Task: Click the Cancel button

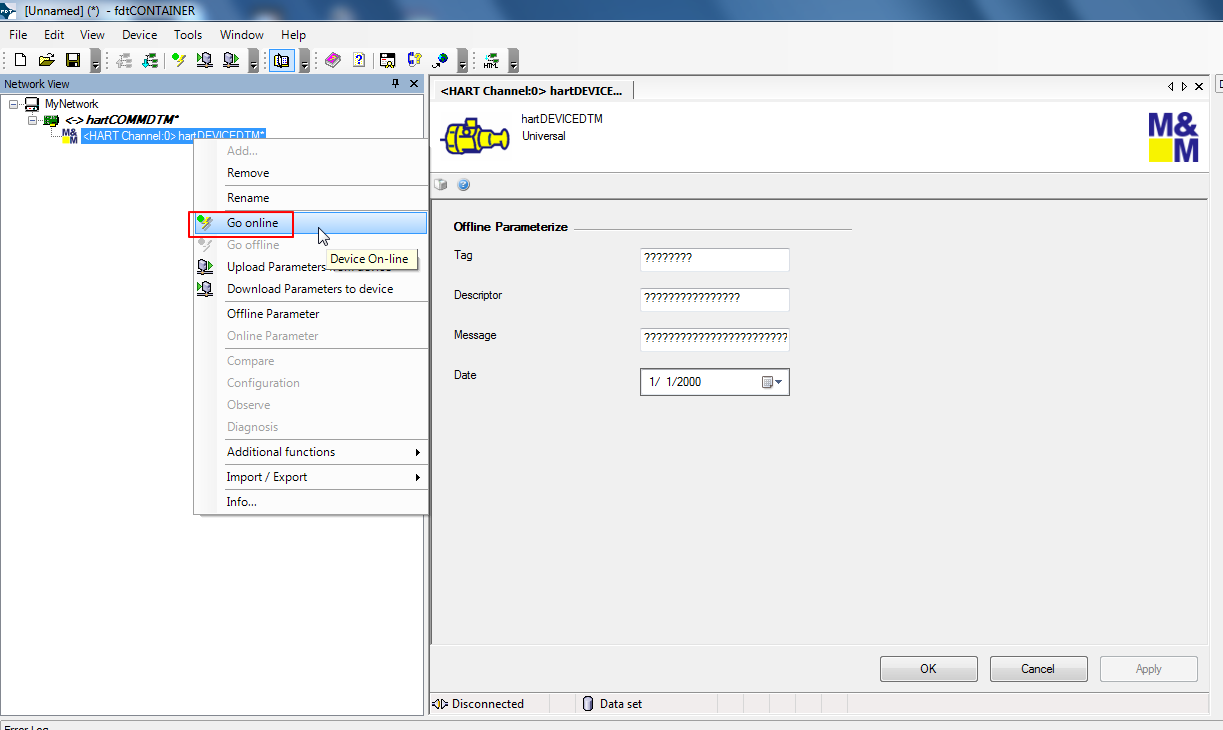Action: coord(1038,669)
